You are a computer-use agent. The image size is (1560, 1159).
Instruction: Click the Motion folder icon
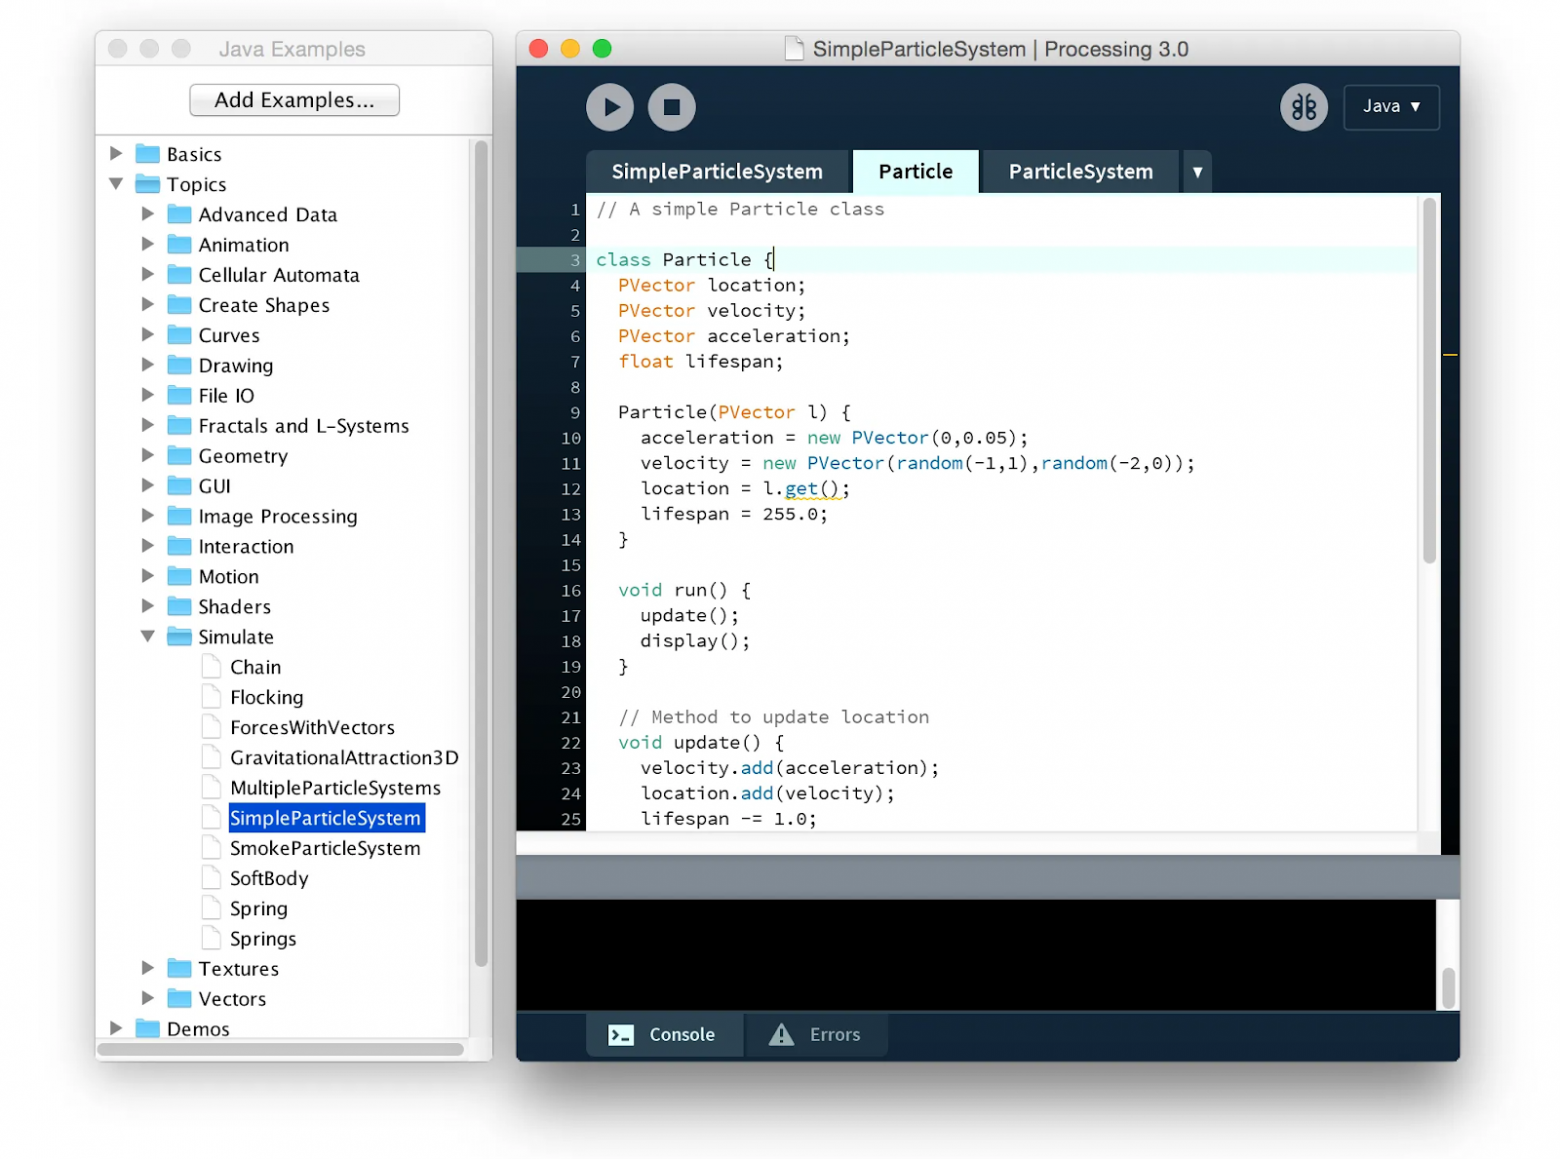(180, 576)
